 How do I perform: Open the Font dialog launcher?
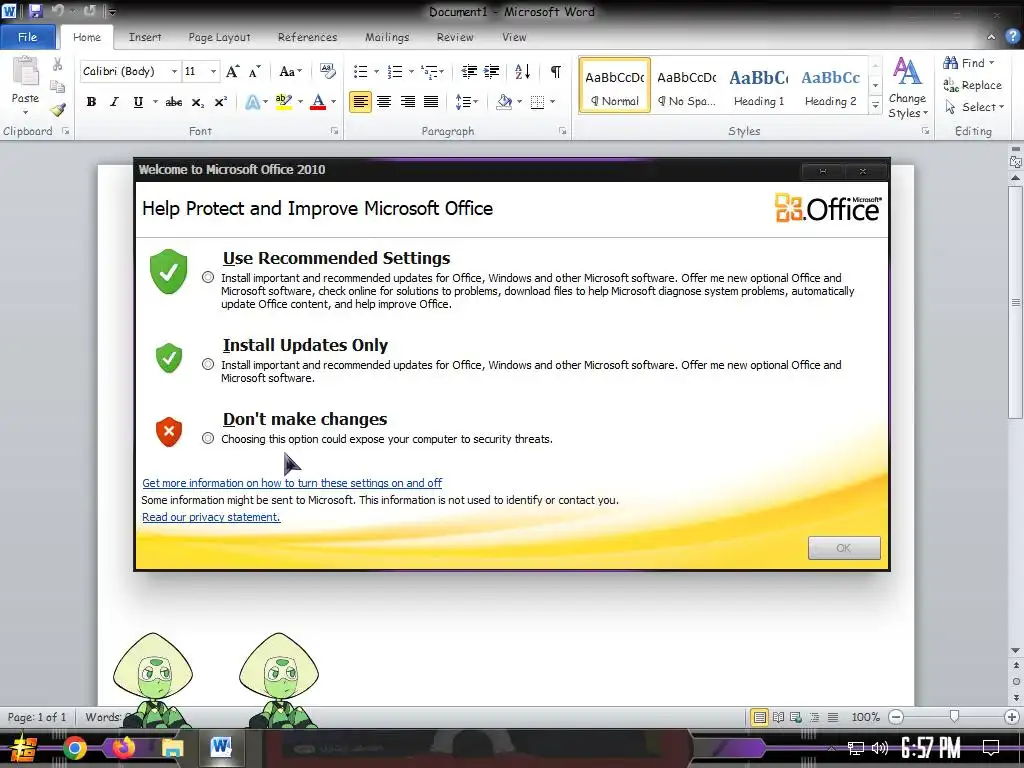[334, 131]
